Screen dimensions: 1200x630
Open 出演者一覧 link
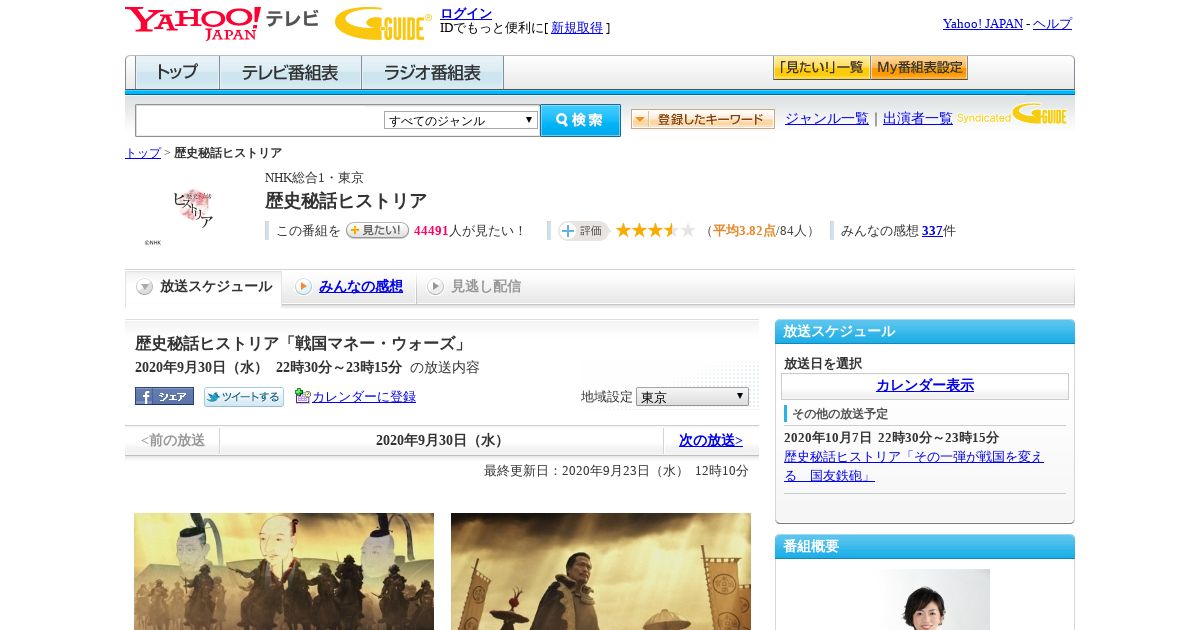918,119
